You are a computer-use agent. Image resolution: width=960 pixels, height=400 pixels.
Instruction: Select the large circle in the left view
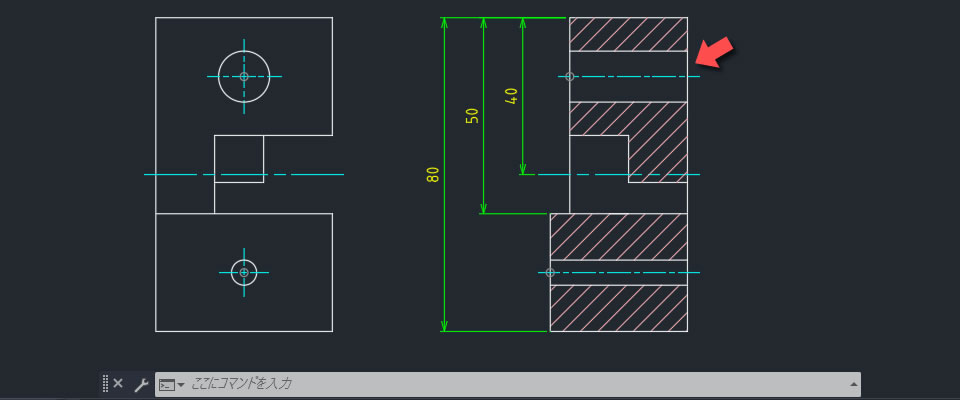(x=244, y=77)
